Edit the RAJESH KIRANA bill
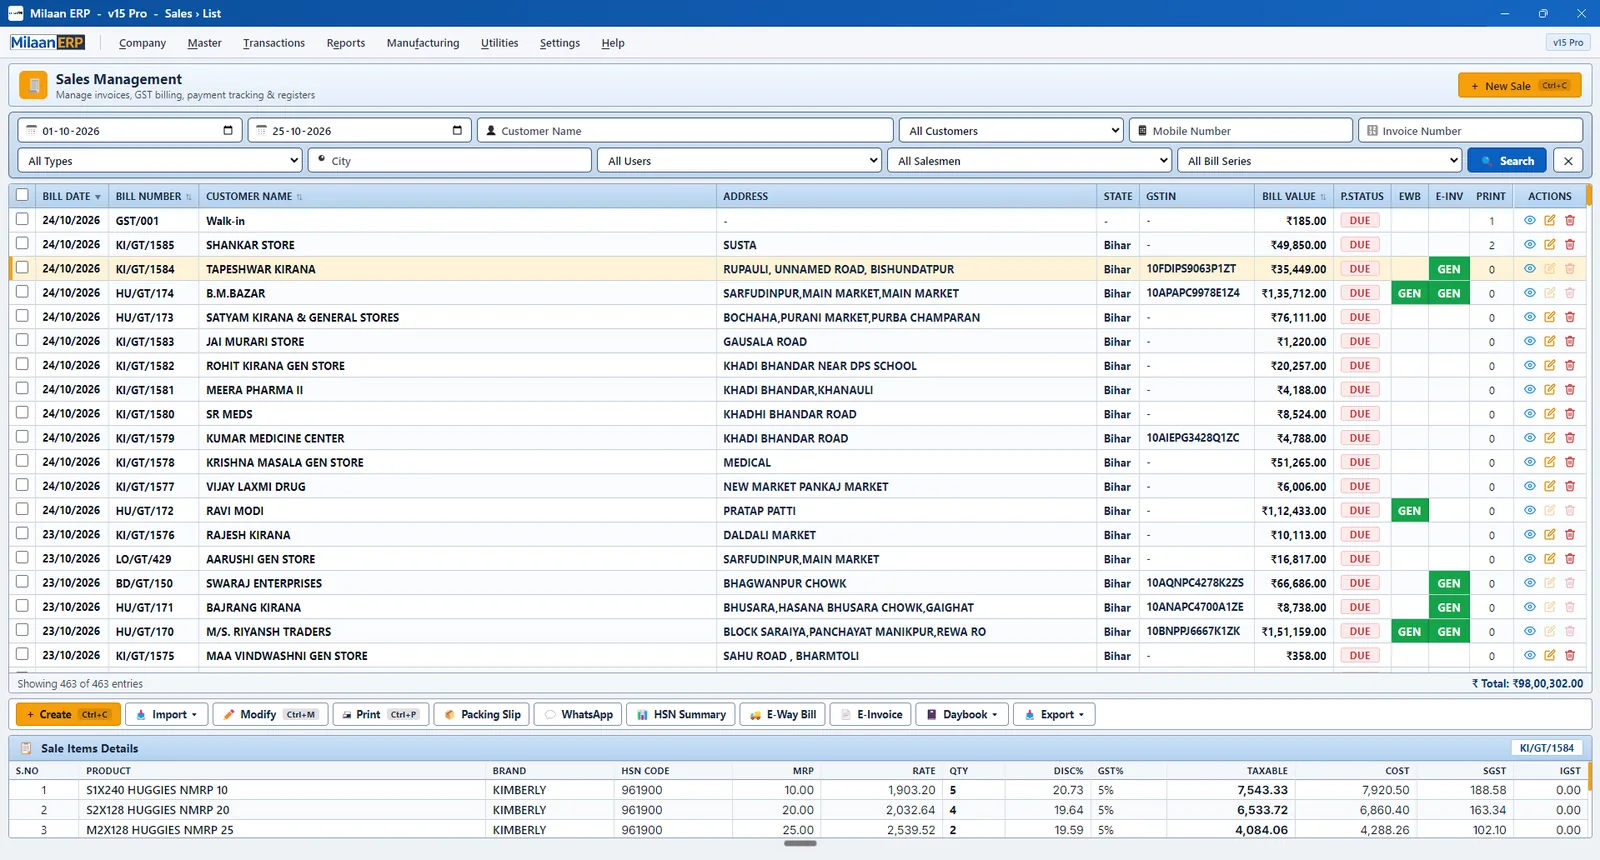Screen dimensions: 1600x860 tap(1549, 535)
